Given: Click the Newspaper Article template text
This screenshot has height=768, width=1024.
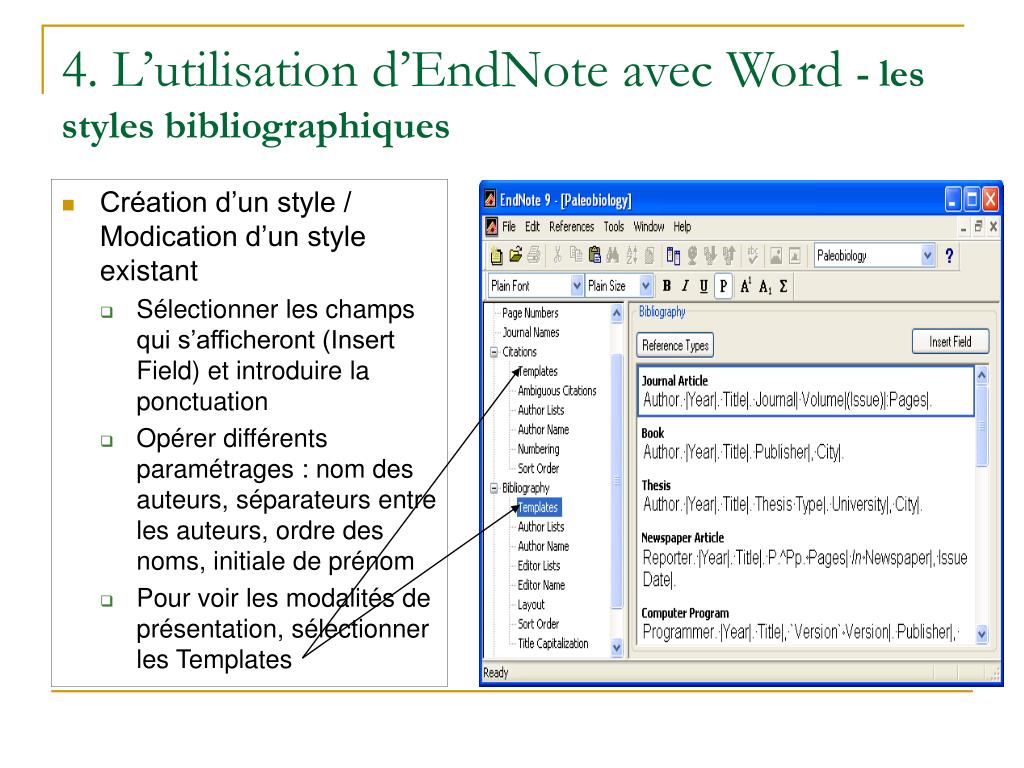Looking at the screenshot, I should [x=805, y=568].
